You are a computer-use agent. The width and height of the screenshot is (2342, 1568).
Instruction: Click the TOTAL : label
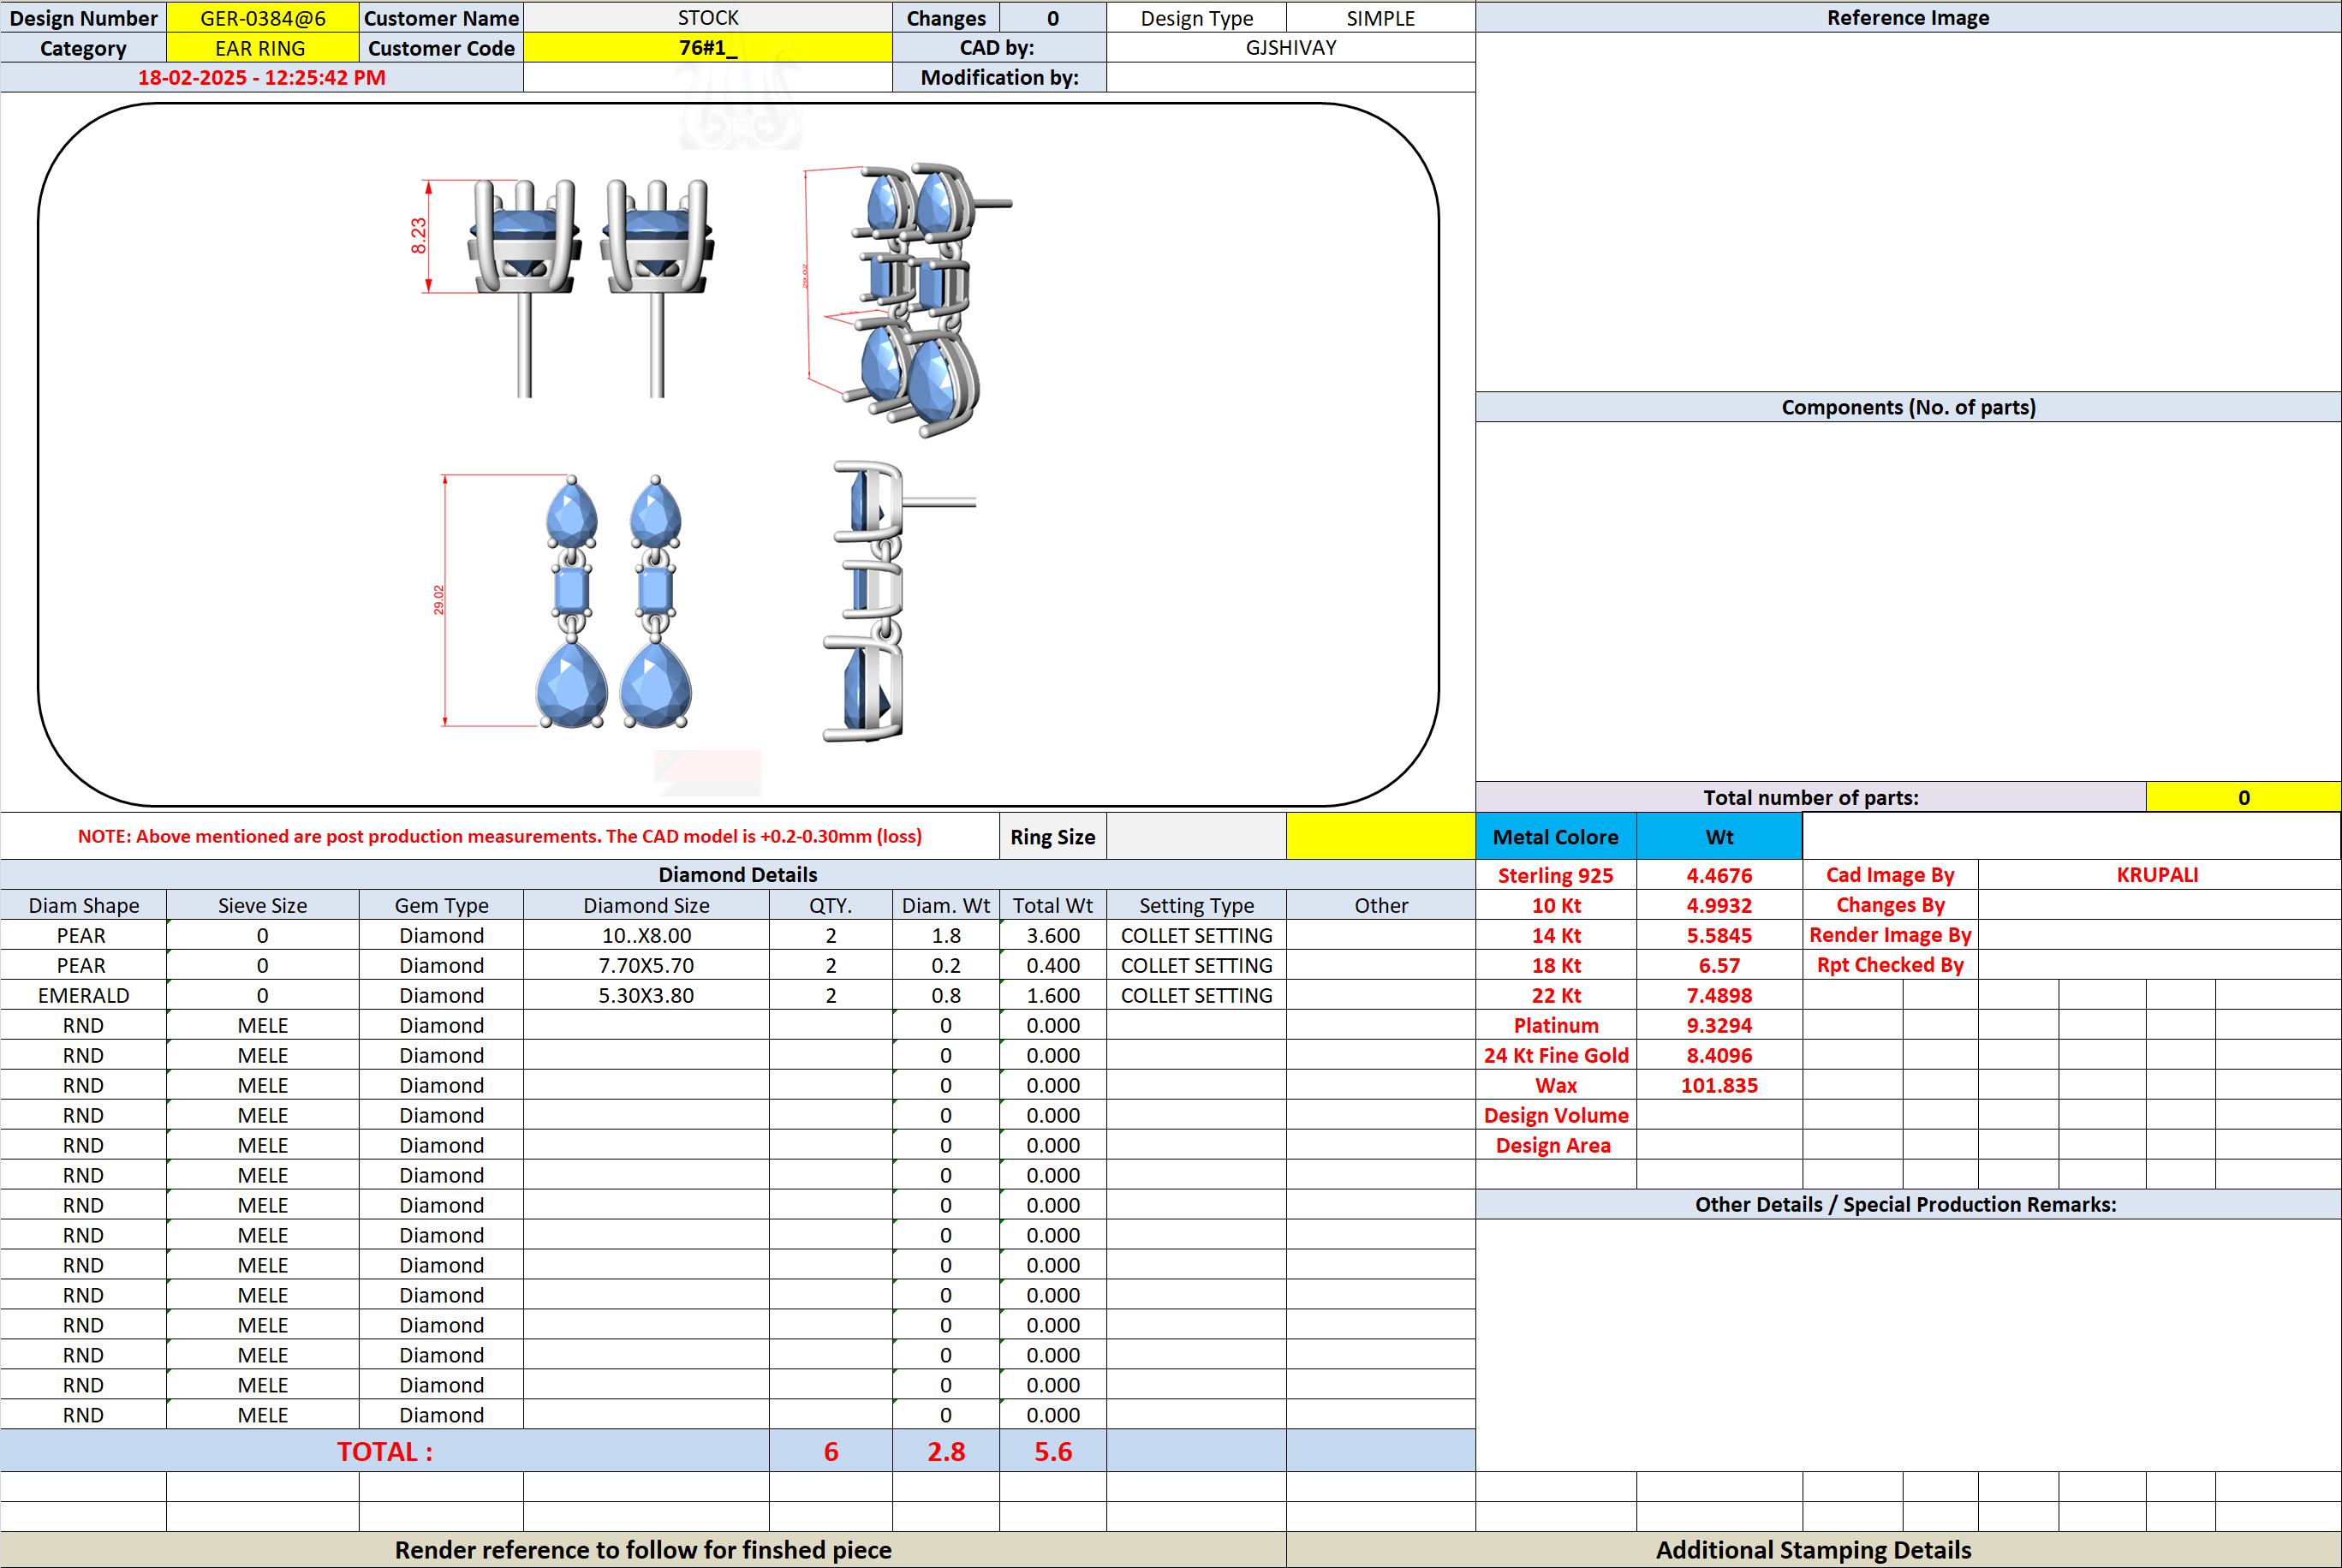tap(385, 1451)
